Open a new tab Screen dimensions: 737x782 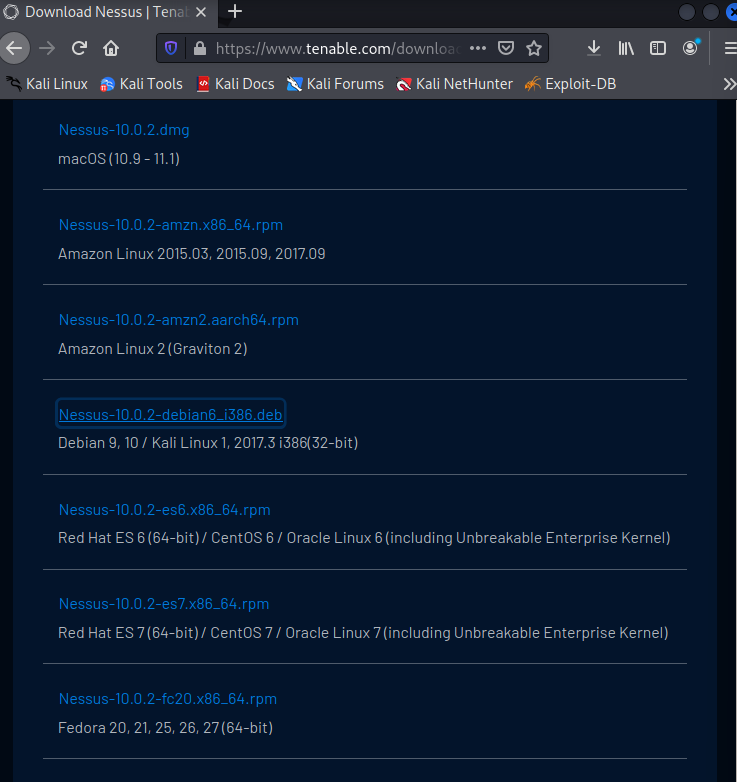point(234,11)
